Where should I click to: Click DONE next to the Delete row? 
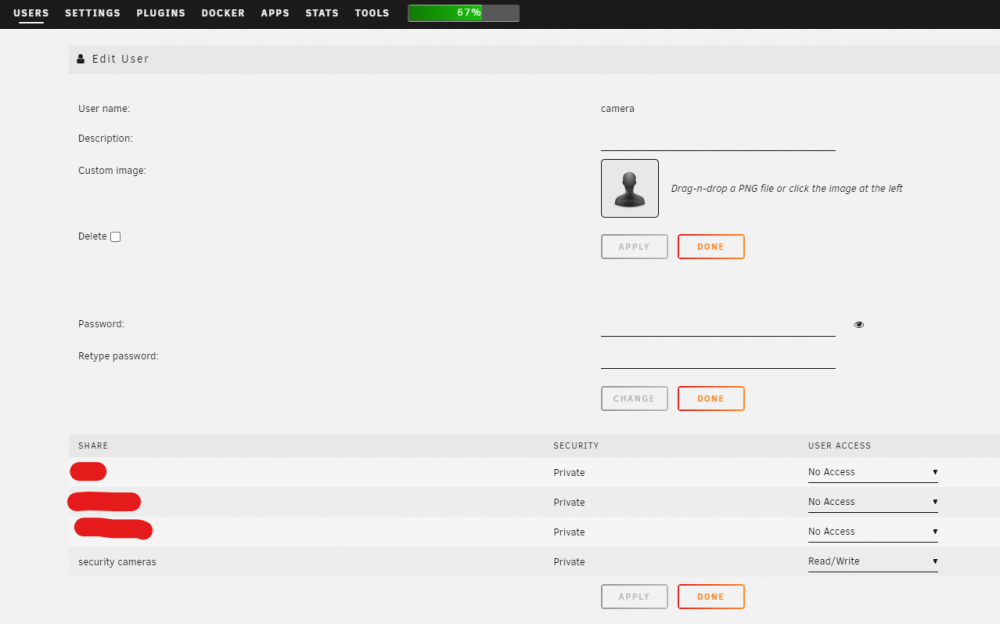pos(710,246)
